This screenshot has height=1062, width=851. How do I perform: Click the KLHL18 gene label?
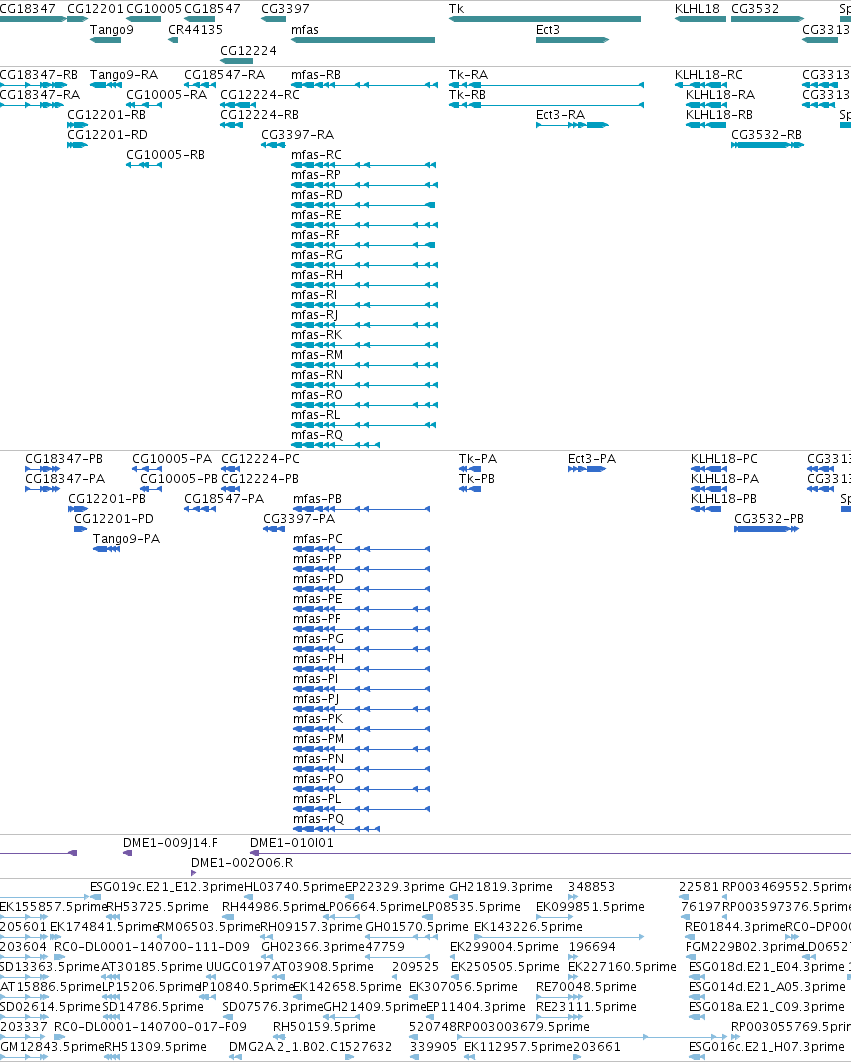697,9
